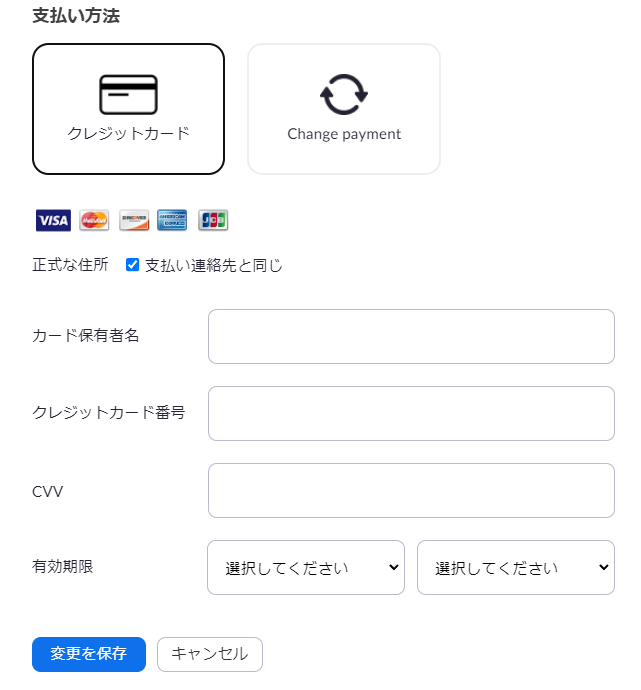This screenshot has height=690, width=641.
Task: Click the American Express logo
Action: (172, 220)
